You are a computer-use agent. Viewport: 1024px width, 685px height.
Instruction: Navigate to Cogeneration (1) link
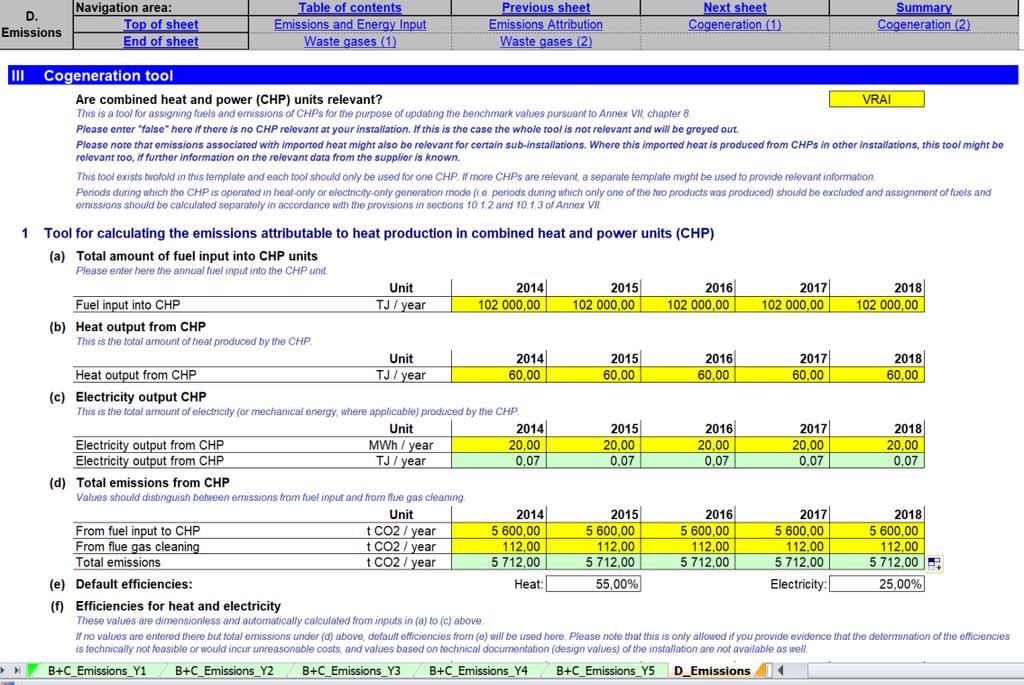(x=735, y=25)
